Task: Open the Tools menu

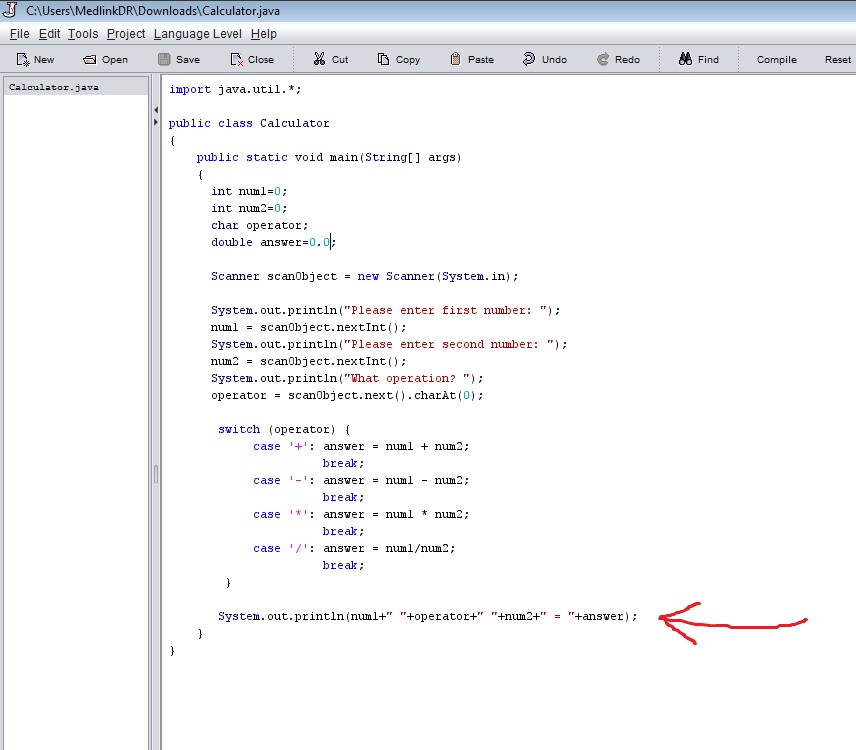Action: (82, 33)
